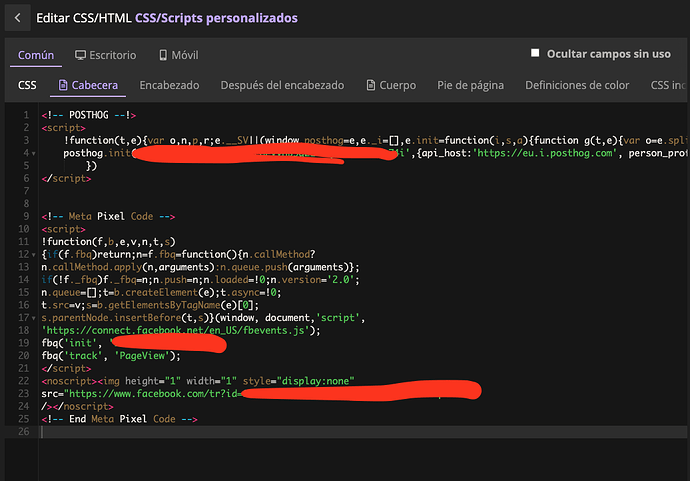Open the Encabezado section tab

pos(169,85)
